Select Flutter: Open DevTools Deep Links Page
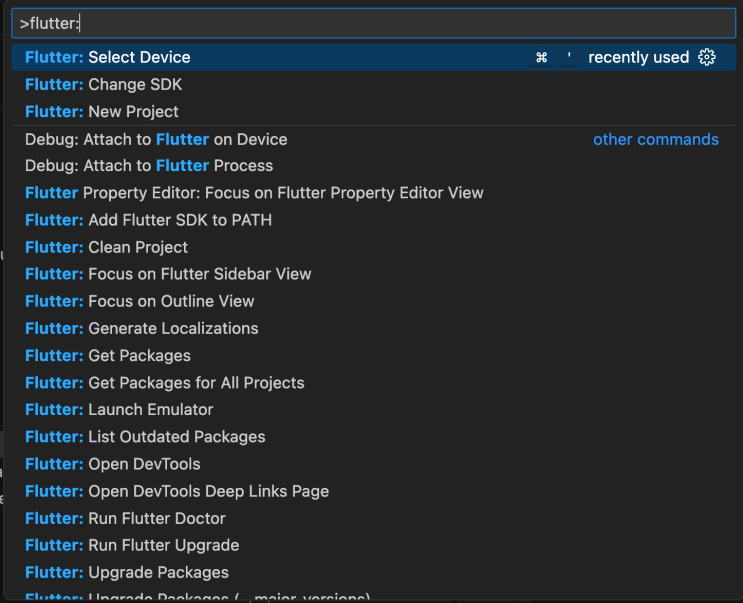 373,491
